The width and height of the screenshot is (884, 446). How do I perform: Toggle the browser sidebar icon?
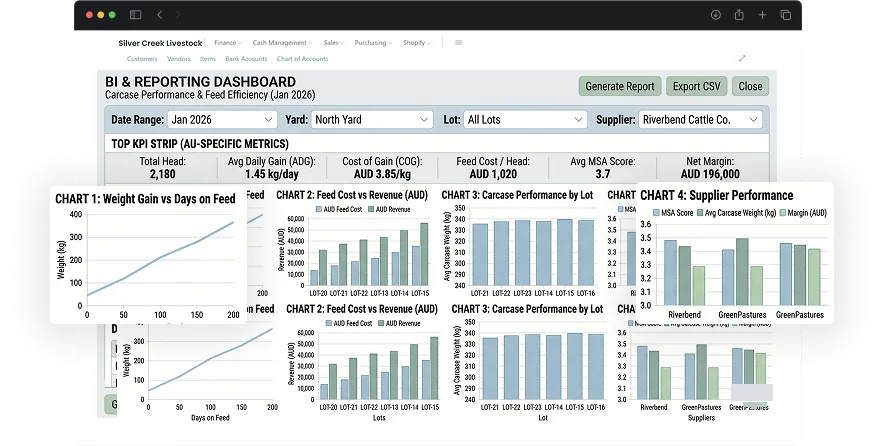135,15
